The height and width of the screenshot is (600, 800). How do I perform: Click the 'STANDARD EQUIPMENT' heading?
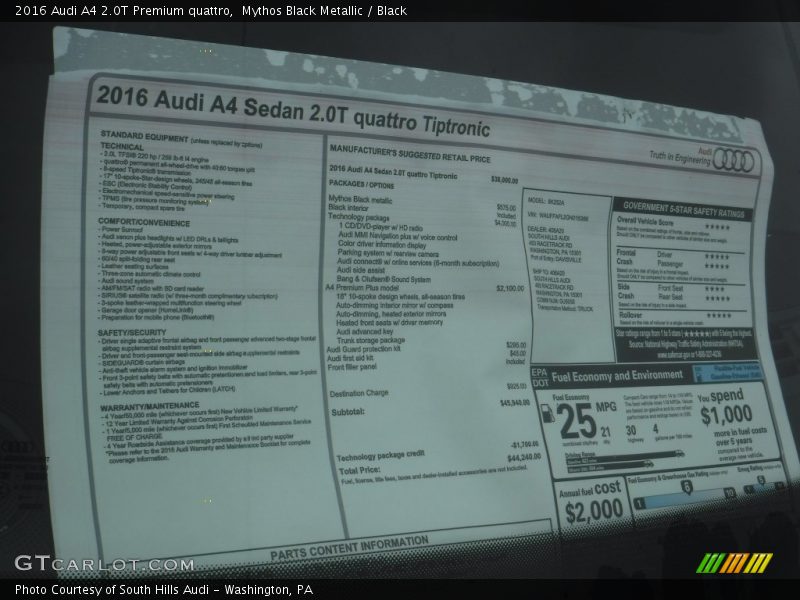(144, 137)
